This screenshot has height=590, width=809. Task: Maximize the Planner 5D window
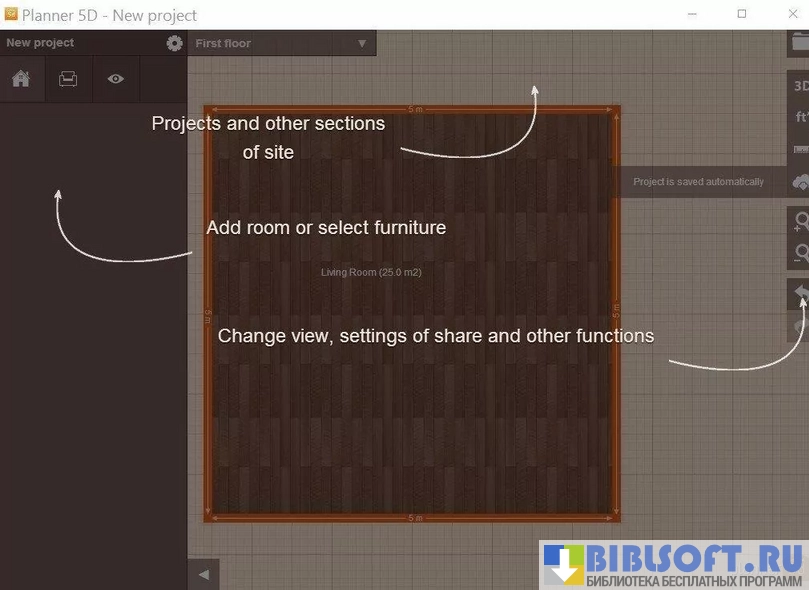(741, 14)
